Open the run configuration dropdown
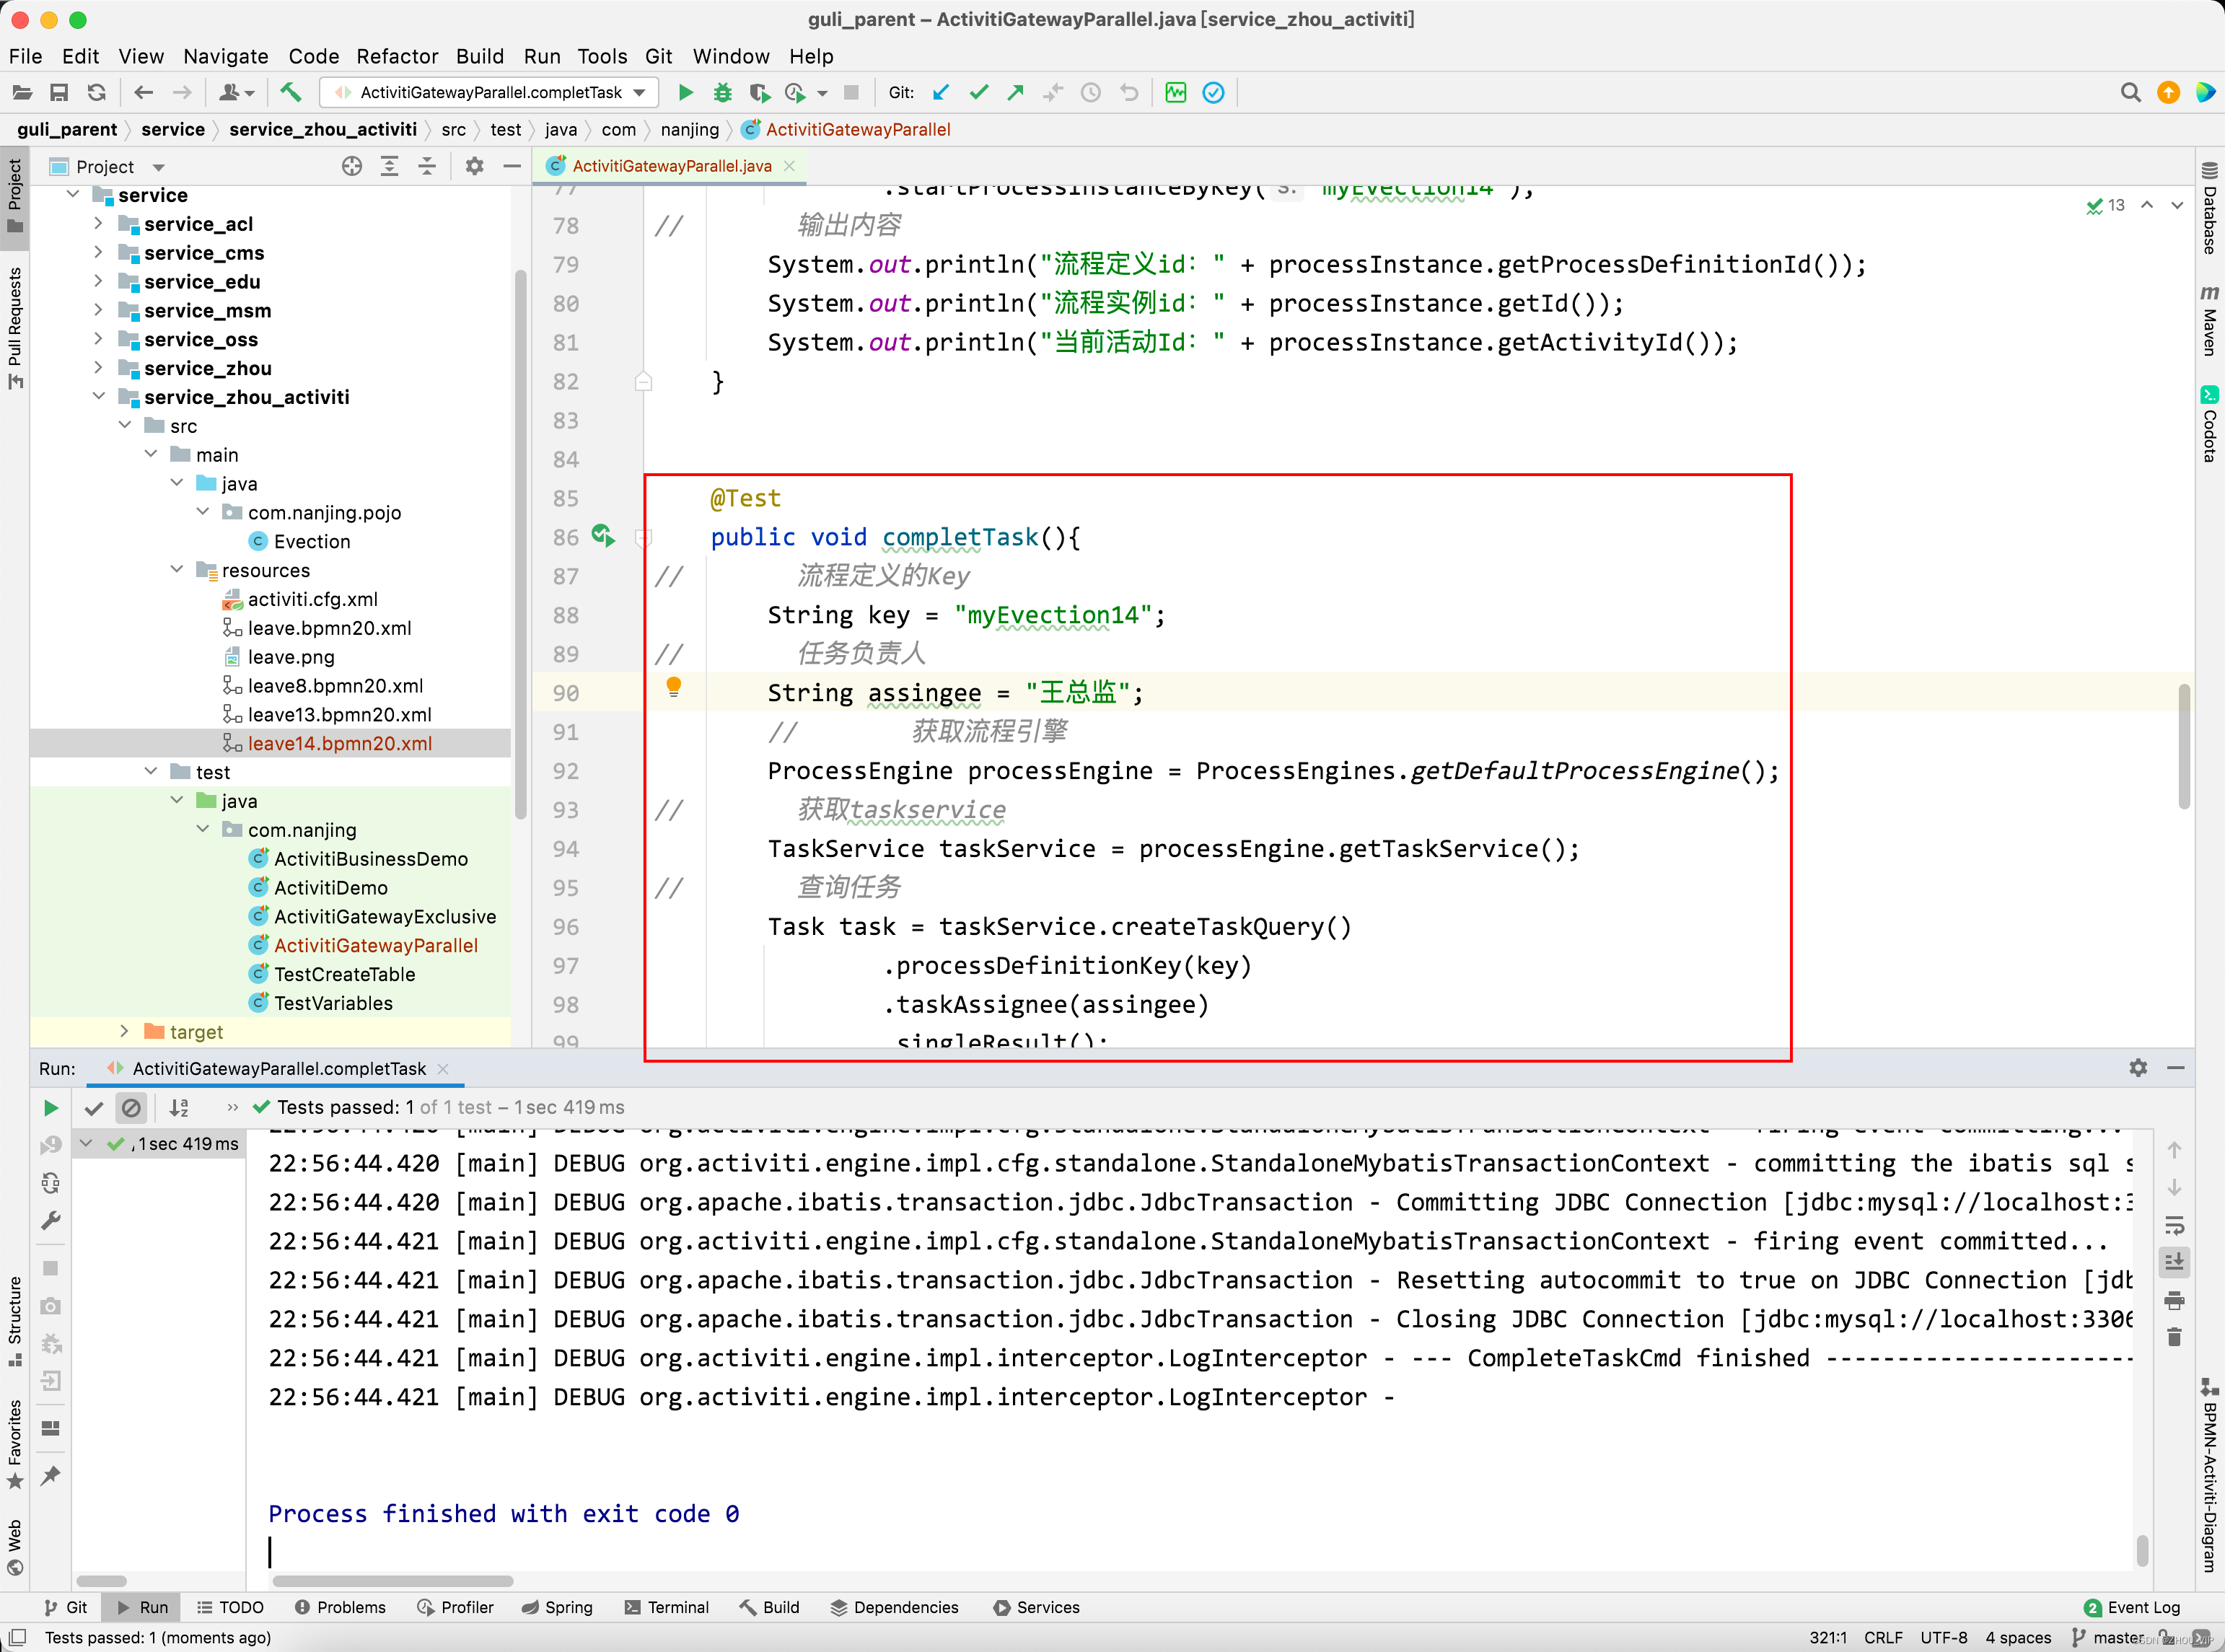 (x=640, y=93)
